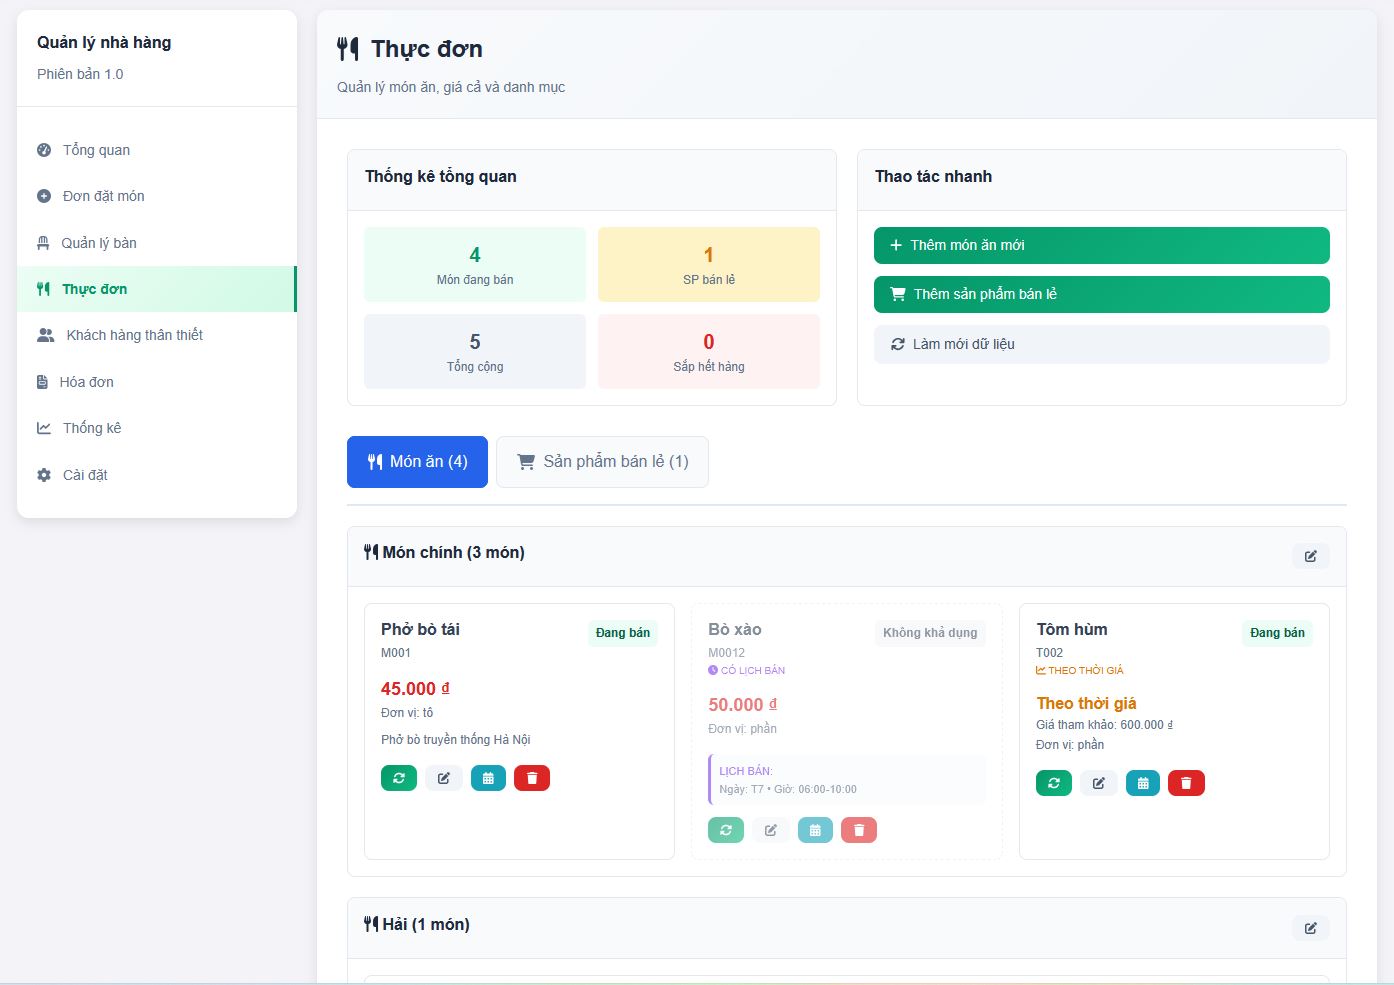Click Đang bán badge on Tôm hùm
The height and width of the screenshot is (985, 1394).
1277,633
